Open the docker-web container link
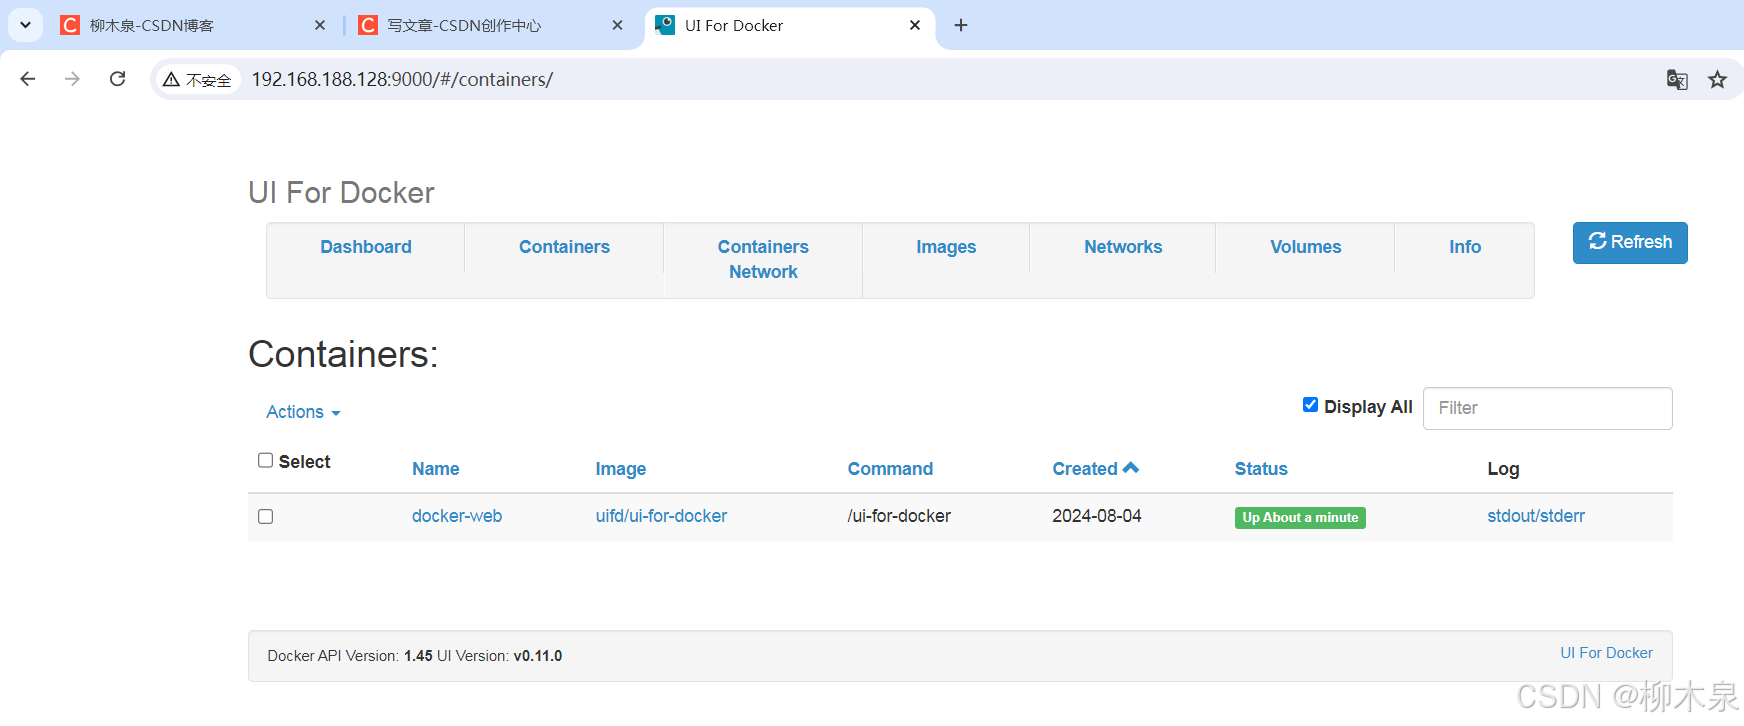 [457, 516]
